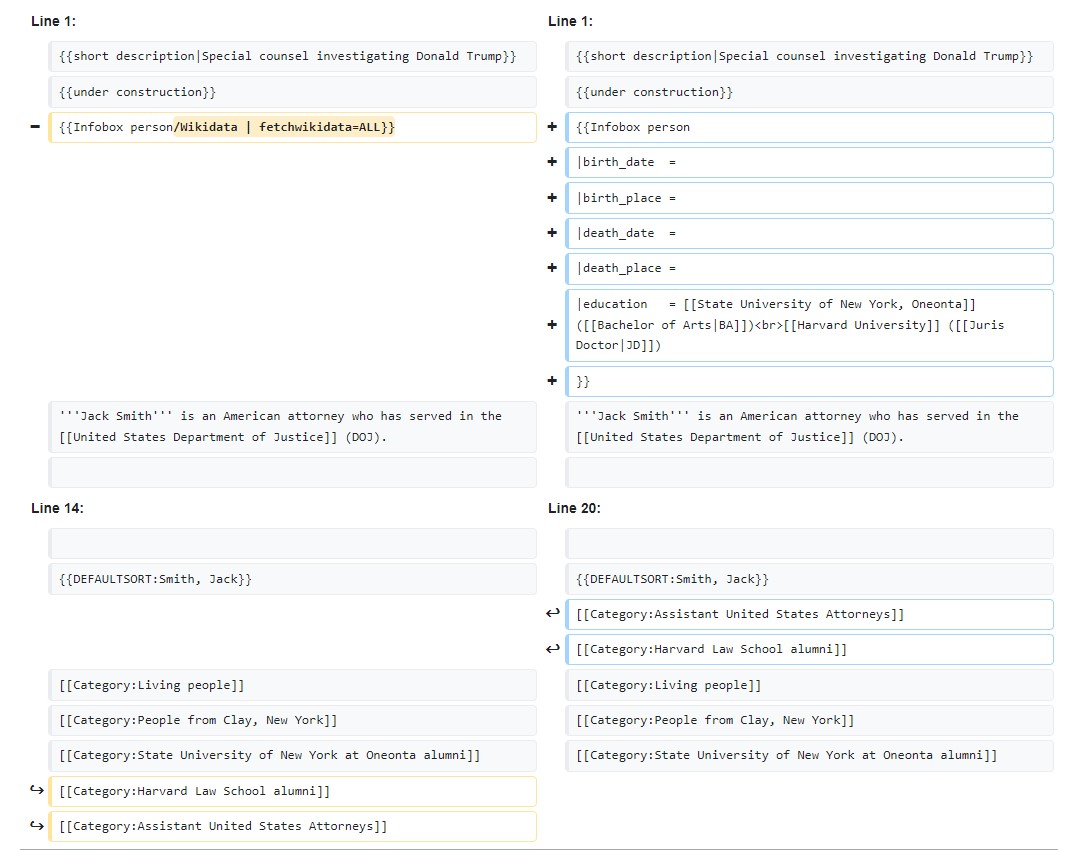Screen dimensions: 1077x850
Task: Click the "|education = [[State University of New York..." line
Action: pyautogui.click(x=810, y=325)
